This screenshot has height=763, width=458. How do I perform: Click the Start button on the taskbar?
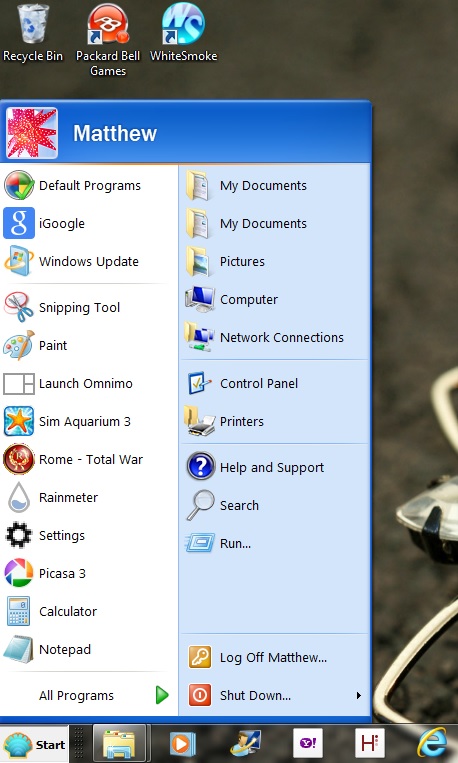[x=34, y=745]
